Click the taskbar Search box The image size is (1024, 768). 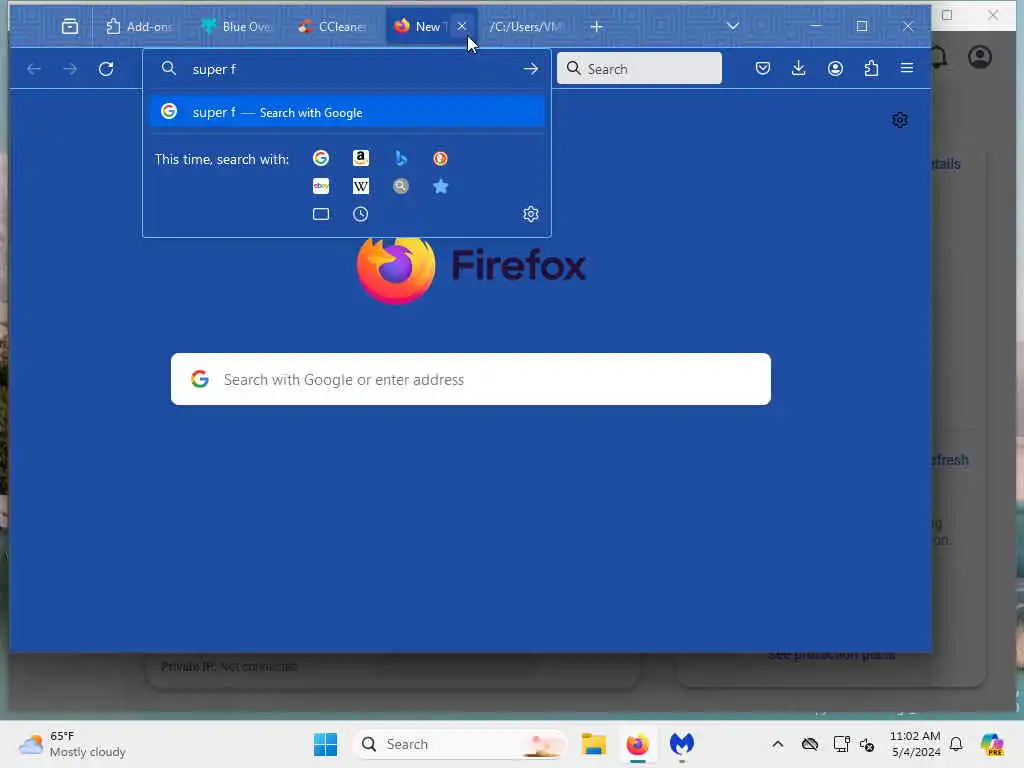pyautogui.click(x=460, y=744)
